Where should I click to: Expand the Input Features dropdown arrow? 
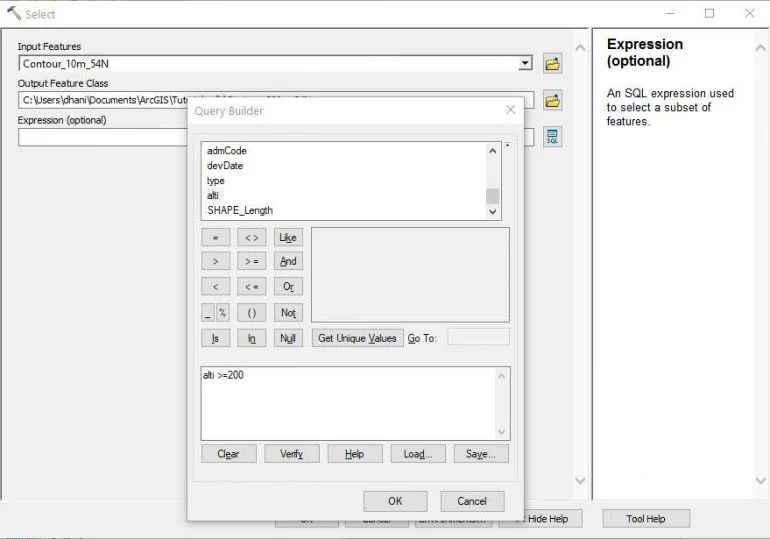pos(525,63)
